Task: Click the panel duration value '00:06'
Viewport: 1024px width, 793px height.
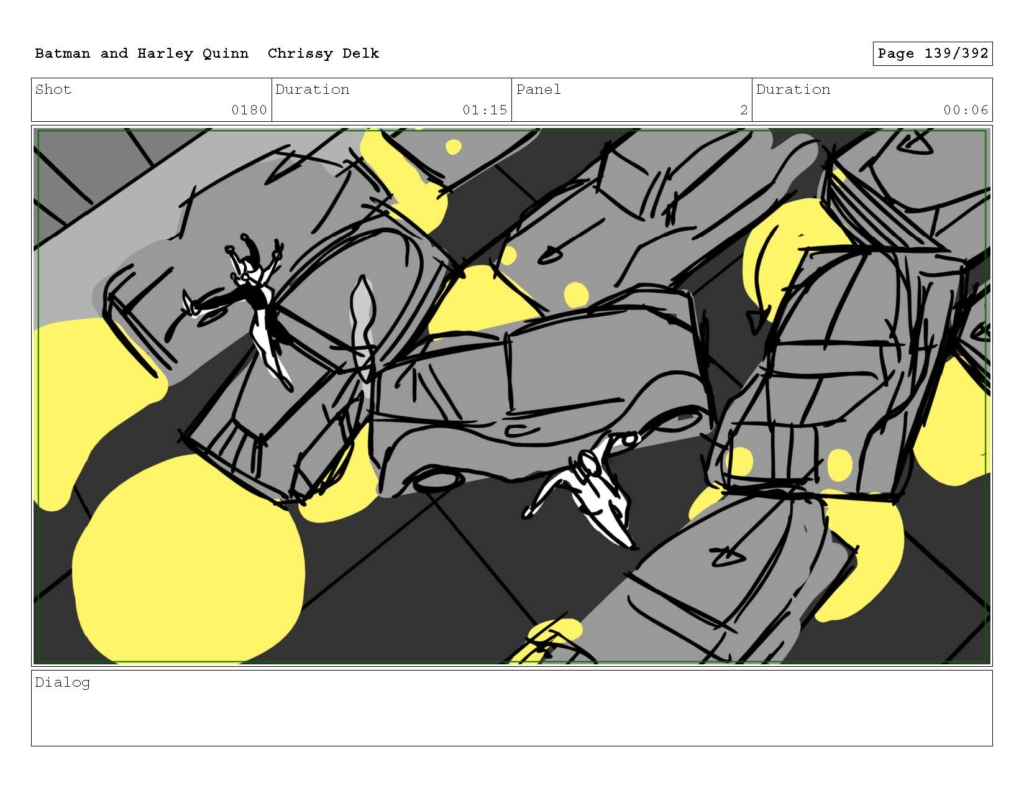Action: tap(965, 110)
